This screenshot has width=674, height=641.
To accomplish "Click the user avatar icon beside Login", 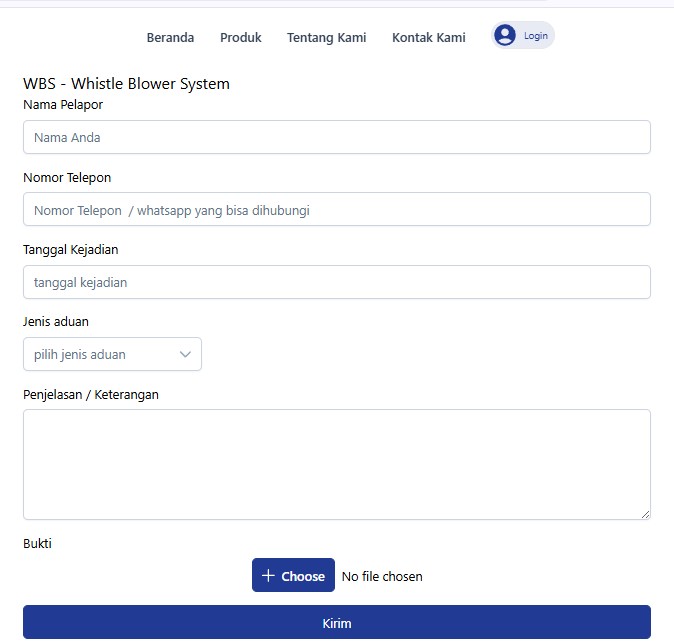I will coord(505,36).
